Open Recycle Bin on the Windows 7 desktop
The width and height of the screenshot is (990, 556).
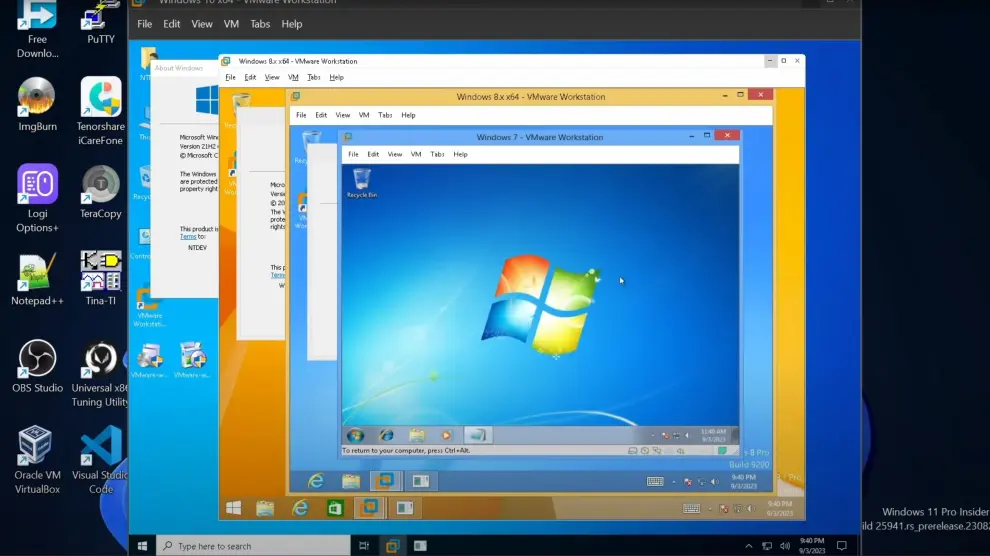point(361,181)
